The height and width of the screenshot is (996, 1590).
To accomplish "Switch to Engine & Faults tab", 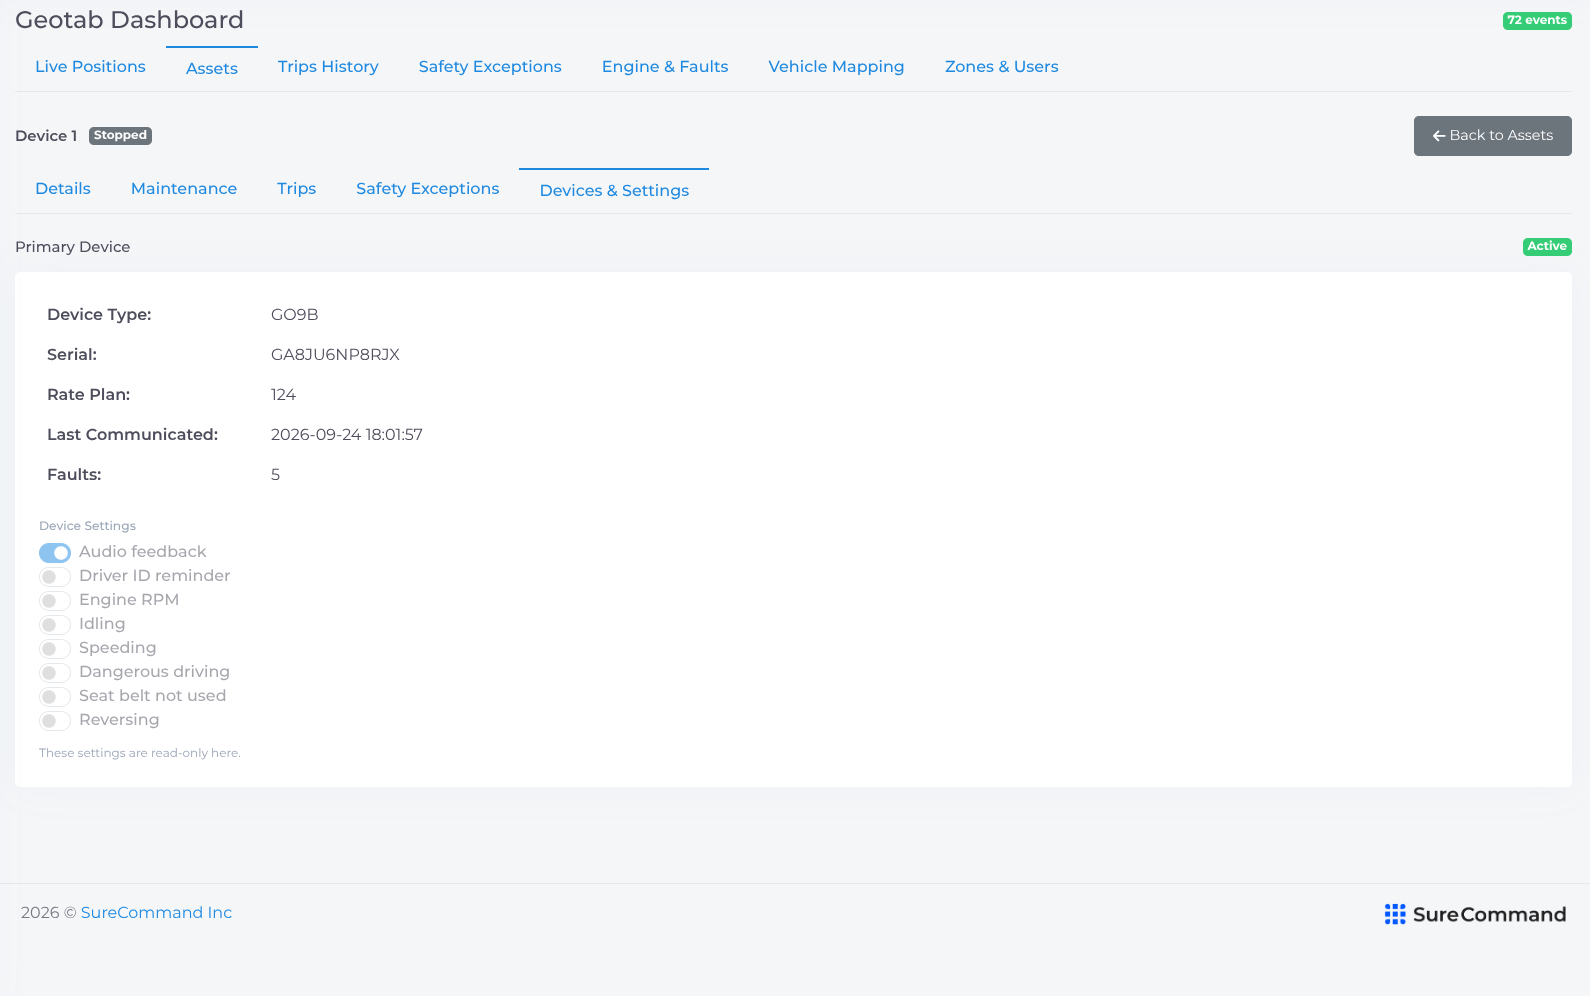I will pyautogui.click(x=665, y=67).
